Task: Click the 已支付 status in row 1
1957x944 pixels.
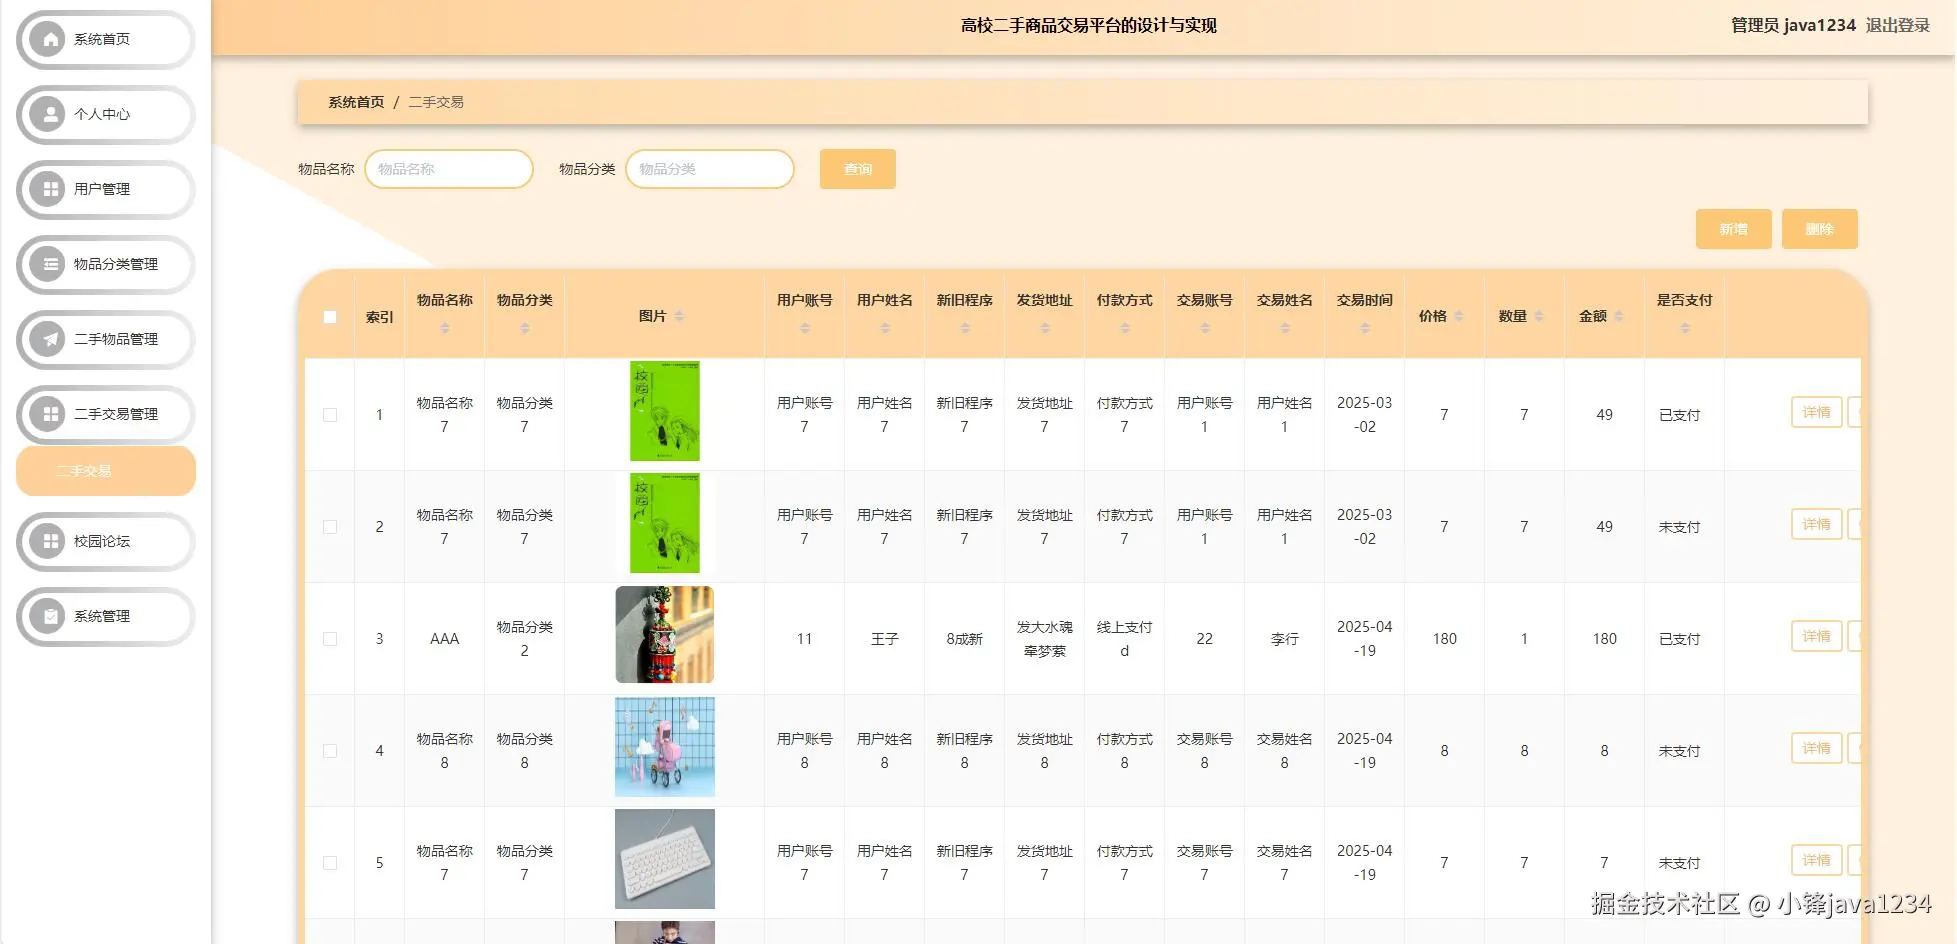Action: (x=1680, y=415)
